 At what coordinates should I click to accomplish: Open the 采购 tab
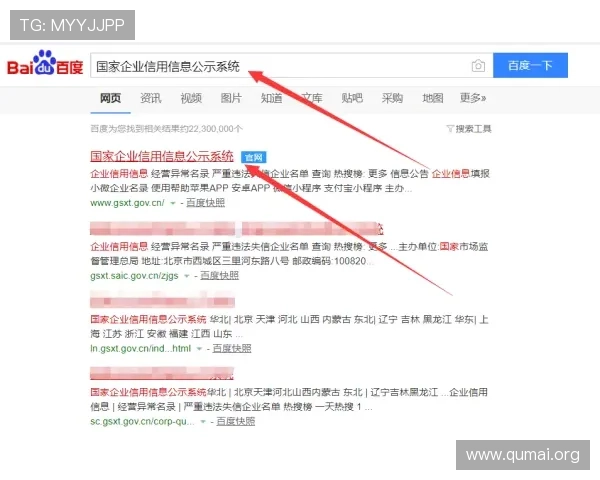click(392, 98)
